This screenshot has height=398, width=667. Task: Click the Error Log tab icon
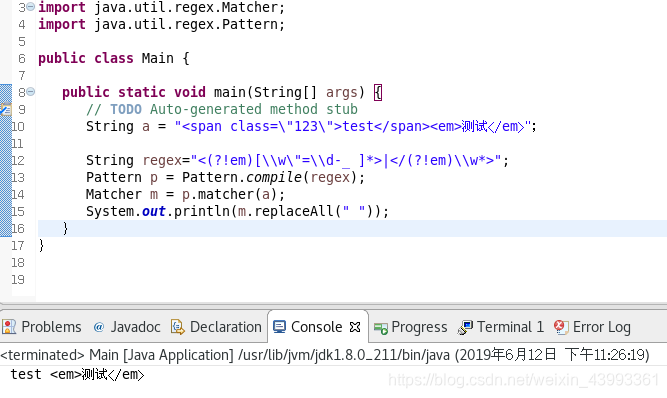(561, 327)
